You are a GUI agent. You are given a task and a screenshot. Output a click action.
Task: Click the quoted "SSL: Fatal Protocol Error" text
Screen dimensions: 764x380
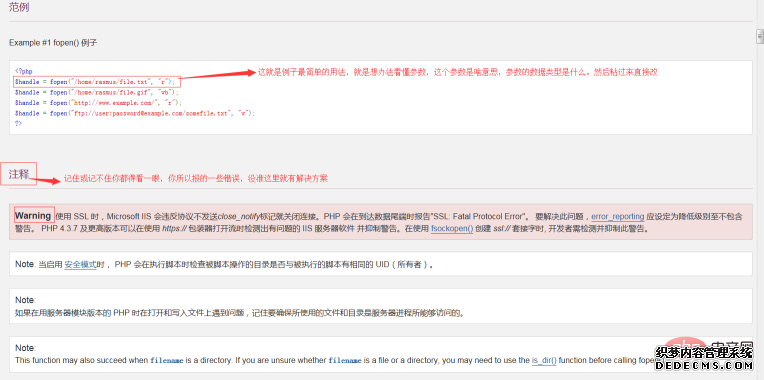tap(478, 216)
